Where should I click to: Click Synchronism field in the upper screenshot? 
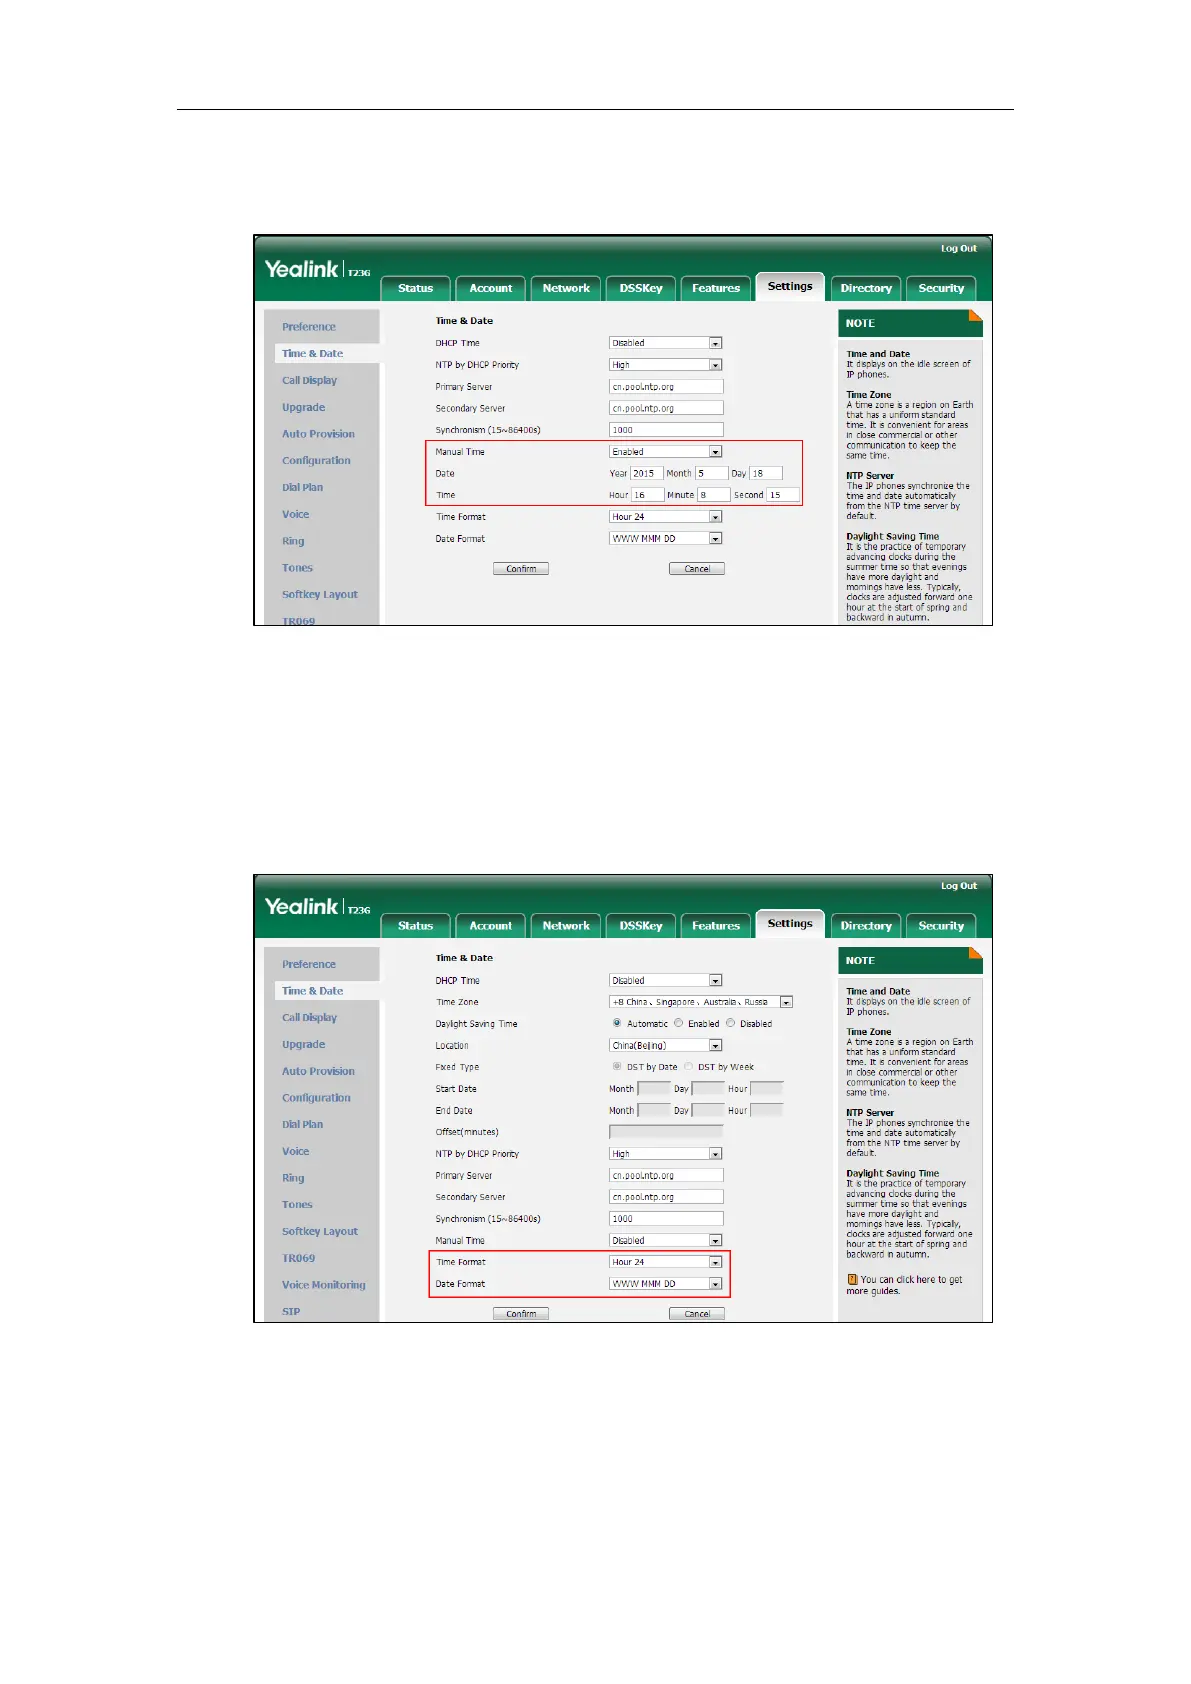(666, 430)
